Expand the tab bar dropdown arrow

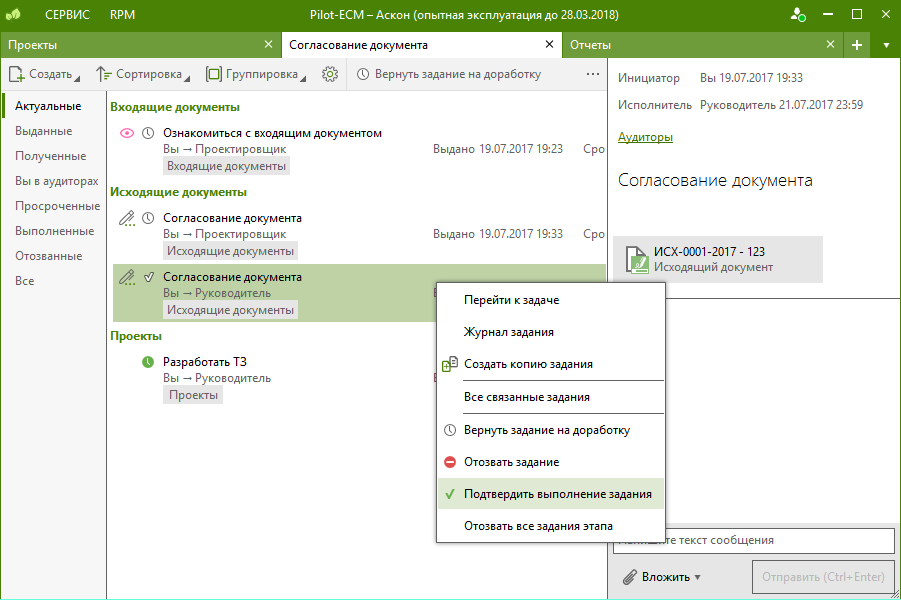(x=887, y=45)
